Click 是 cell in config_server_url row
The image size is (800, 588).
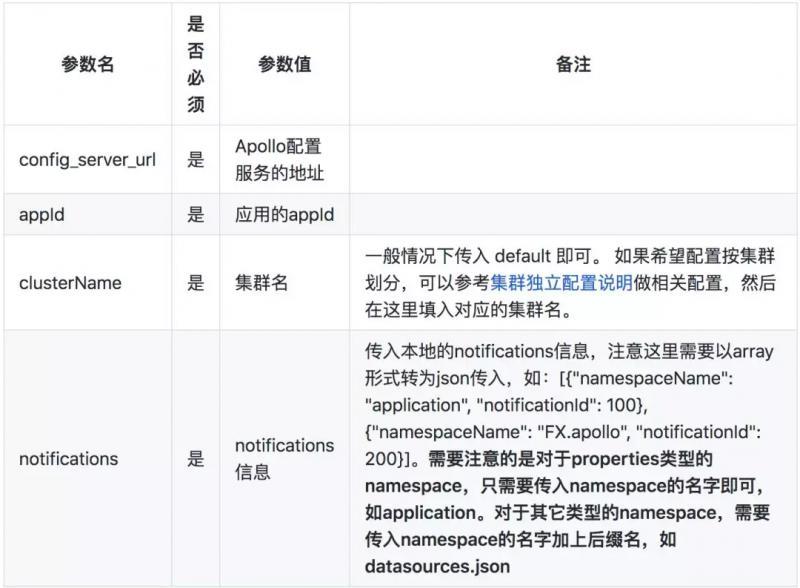[191, 160]
